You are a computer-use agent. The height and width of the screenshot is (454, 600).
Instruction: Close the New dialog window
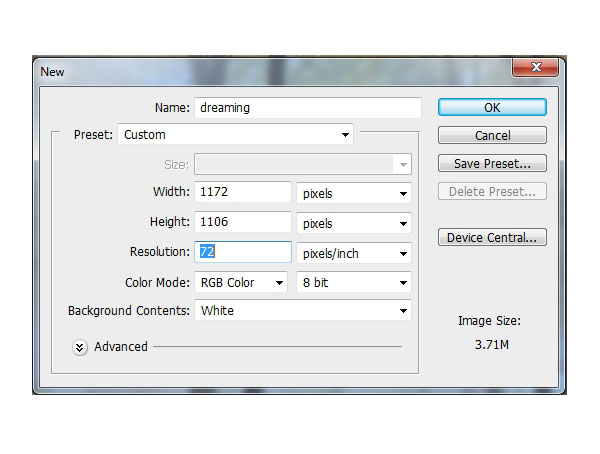(x=536, y=67)
